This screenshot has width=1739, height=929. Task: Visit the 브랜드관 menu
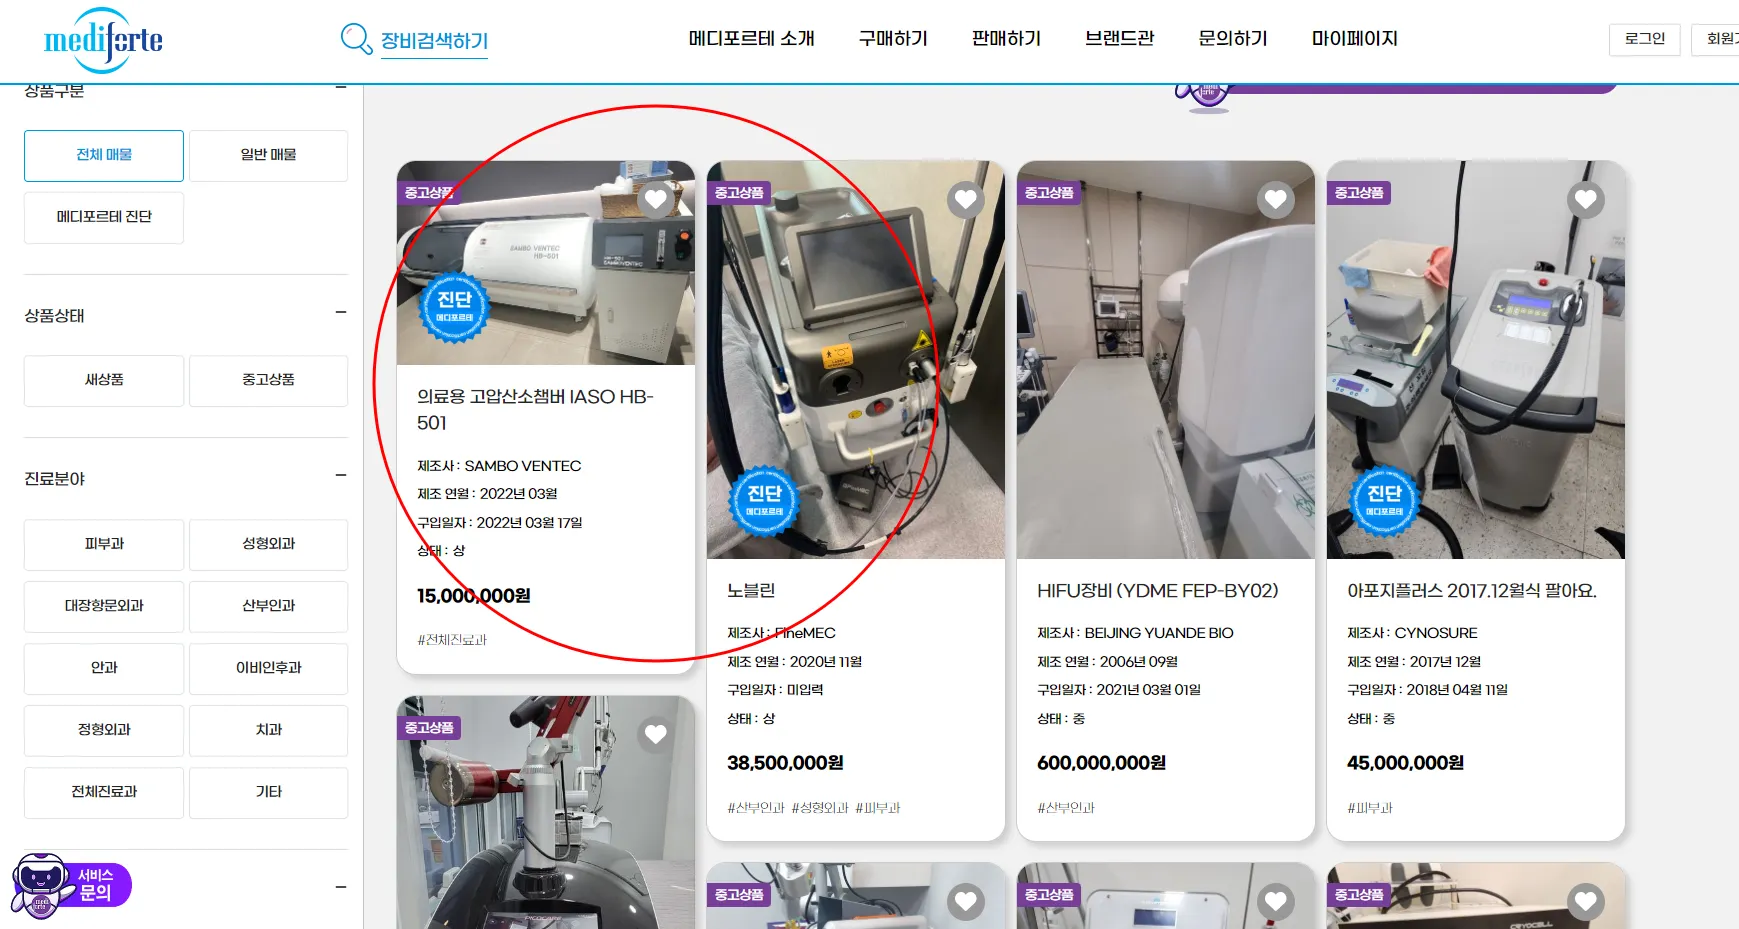(x=1119, y=39)
